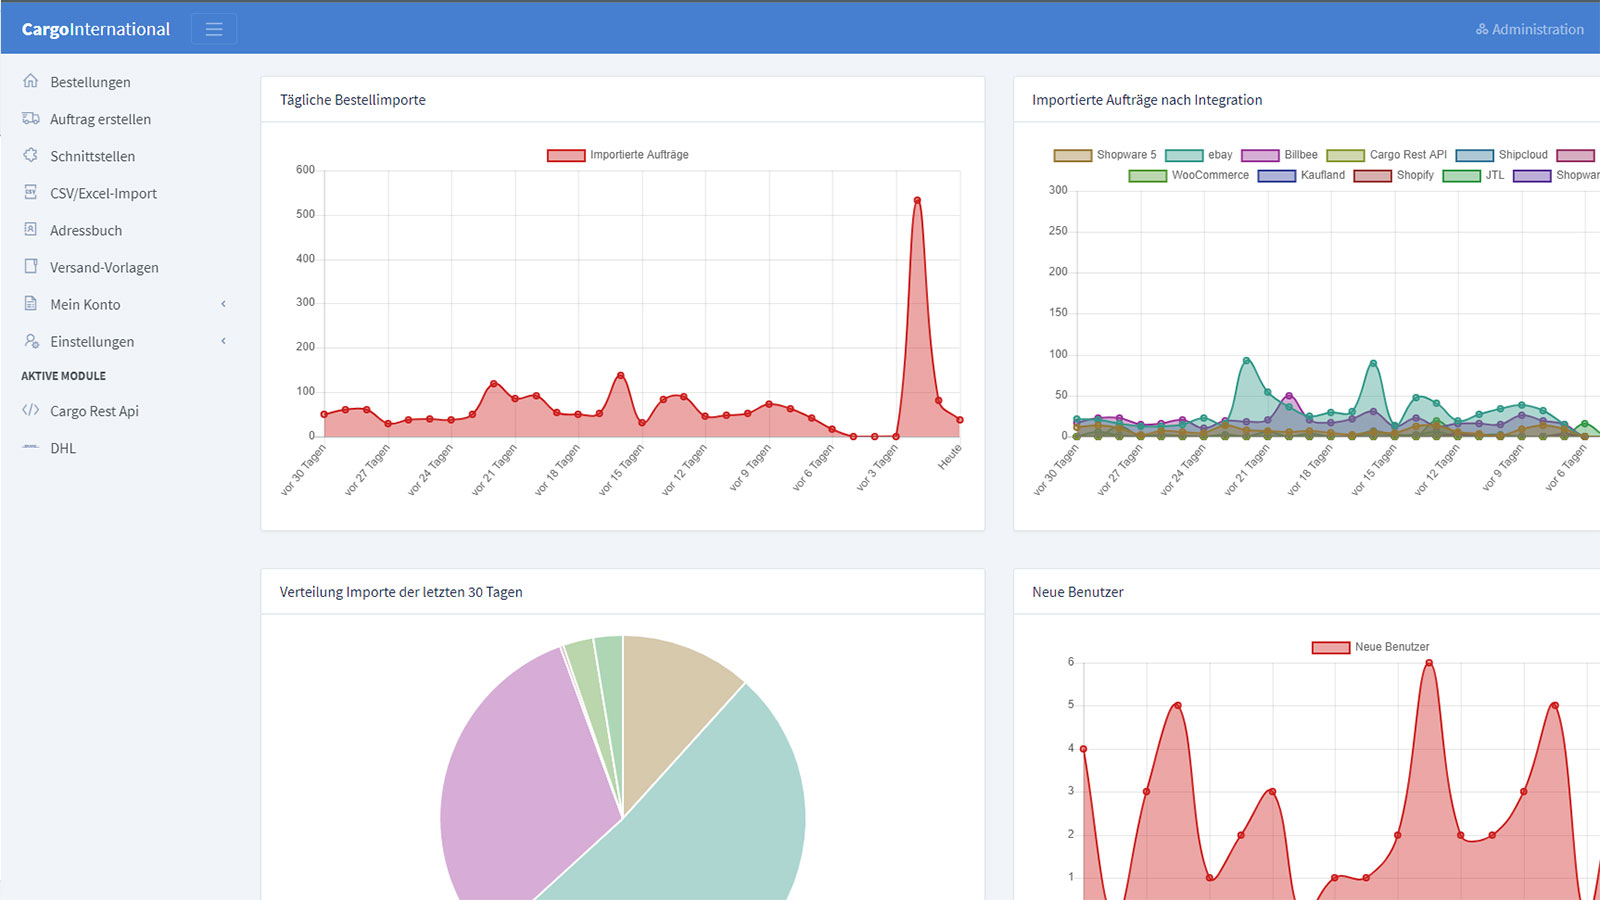Open Adressbuch menu entry
The width and height of the screenshot is (1600, 900).
(86, 230)
